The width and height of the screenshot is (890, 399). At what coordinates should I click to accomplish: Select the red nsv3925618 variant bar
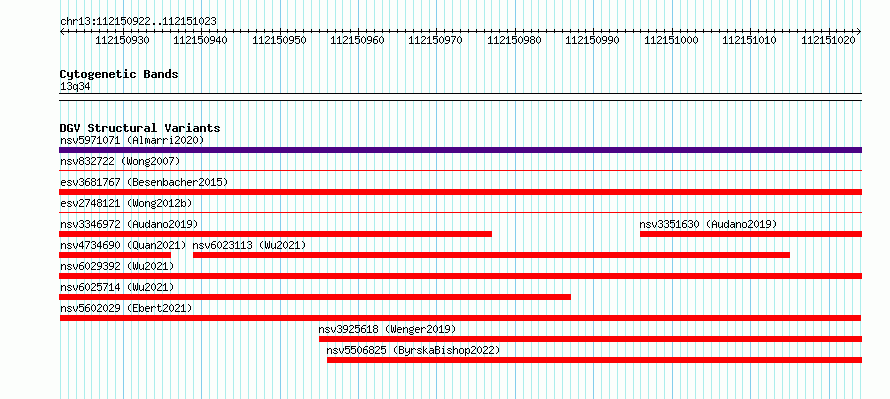[590, 339]
